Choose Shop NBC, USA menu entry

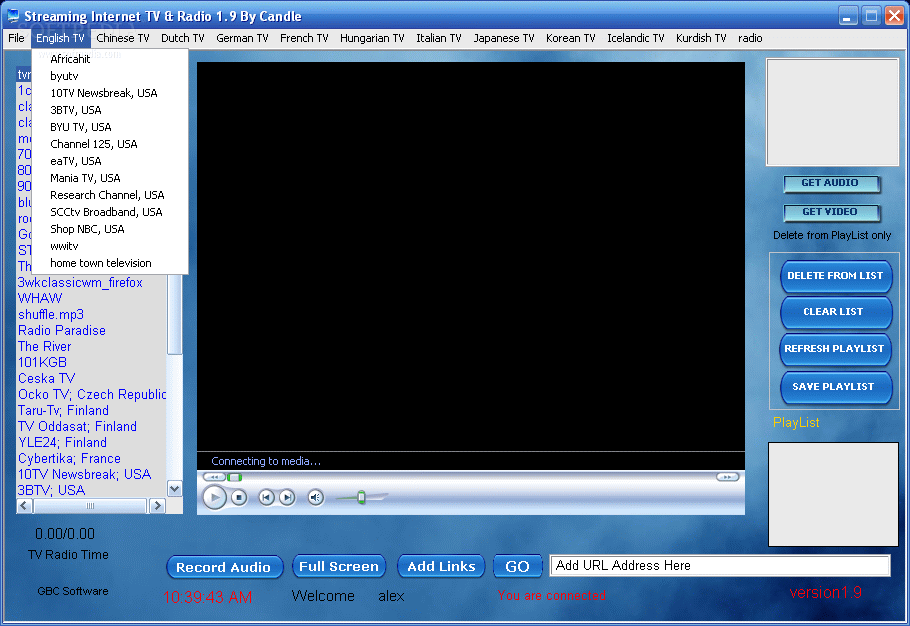[110, 229]
